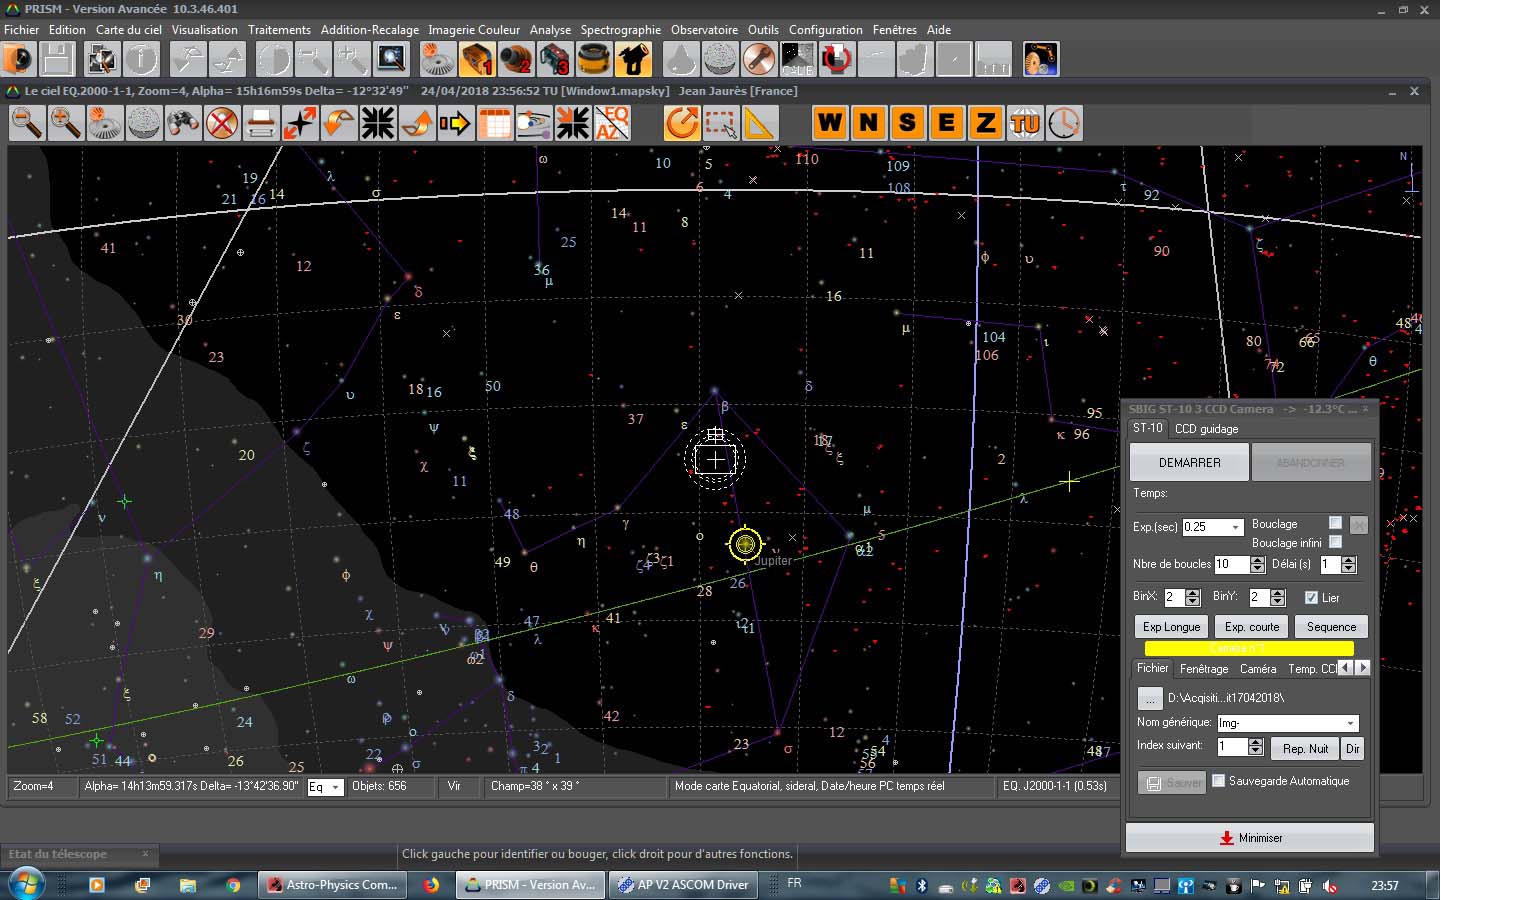Click the EQ/AZ coordinate mode icon

(x=612, y=123)
